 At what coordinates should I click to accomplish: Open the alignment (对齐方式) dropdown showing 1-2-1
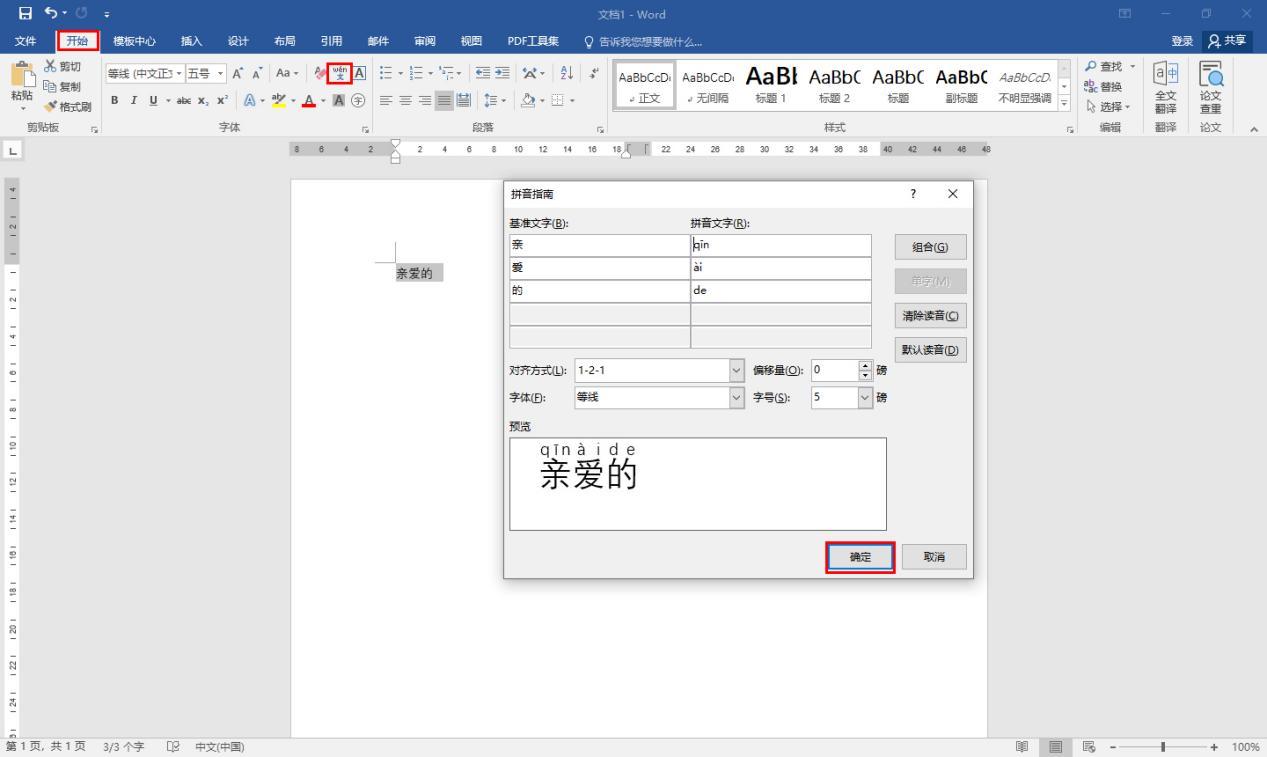click(x=737, y=370)
